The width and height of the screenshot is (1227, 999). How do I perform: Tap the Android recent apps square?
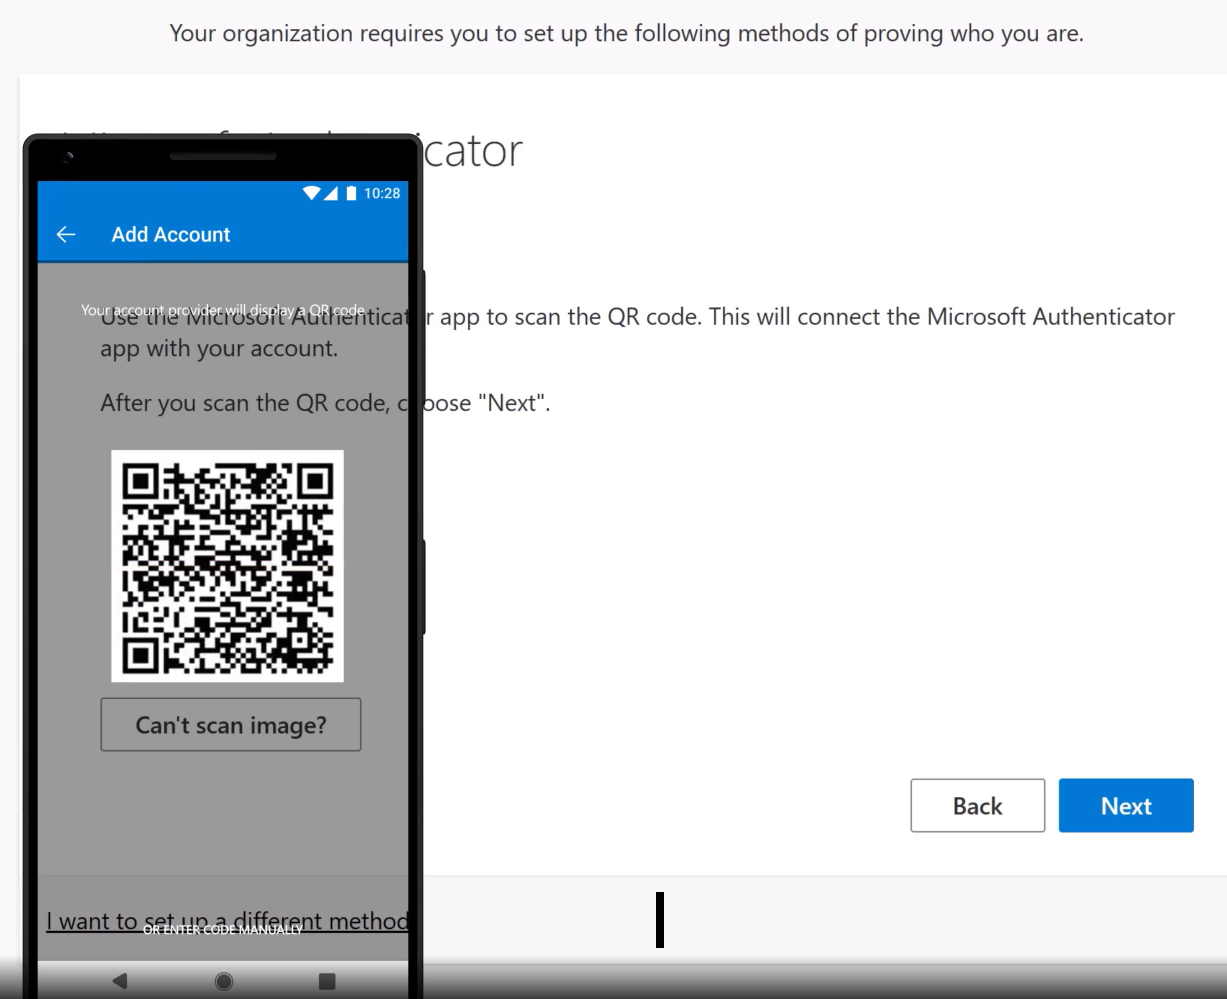point(327,981)
